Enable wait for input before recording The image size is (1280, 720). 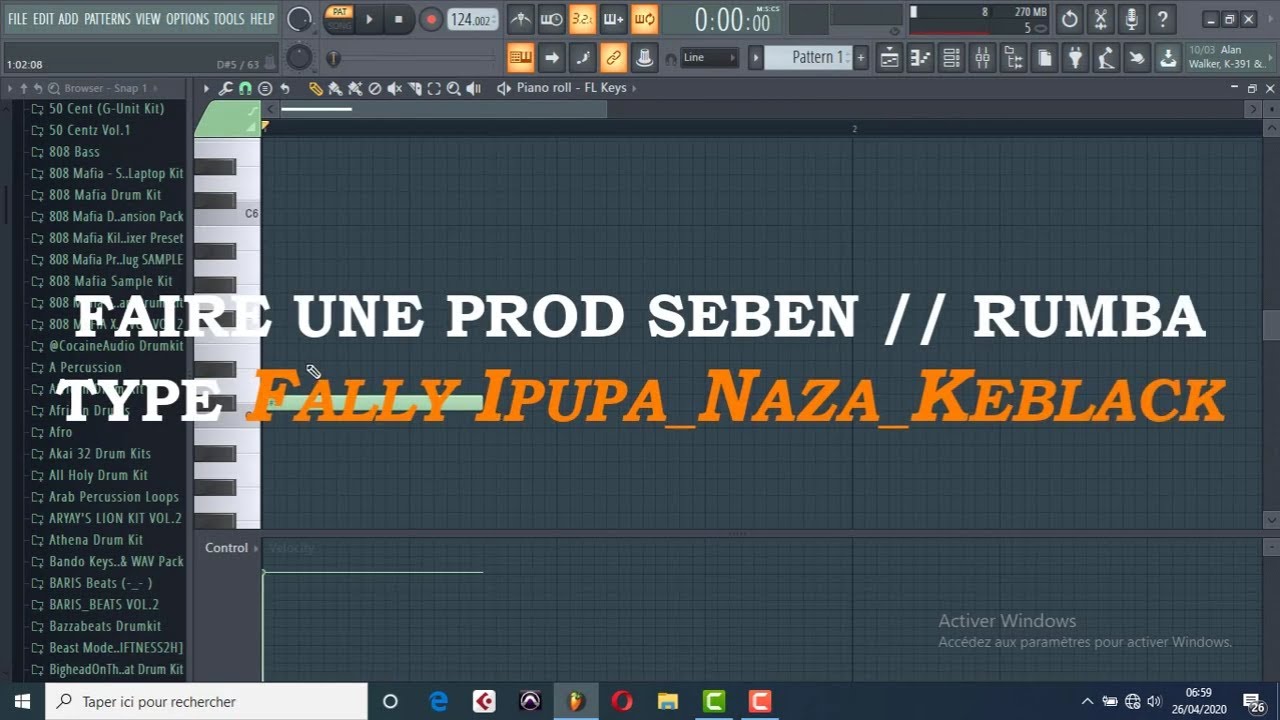[x=551, y=19]
